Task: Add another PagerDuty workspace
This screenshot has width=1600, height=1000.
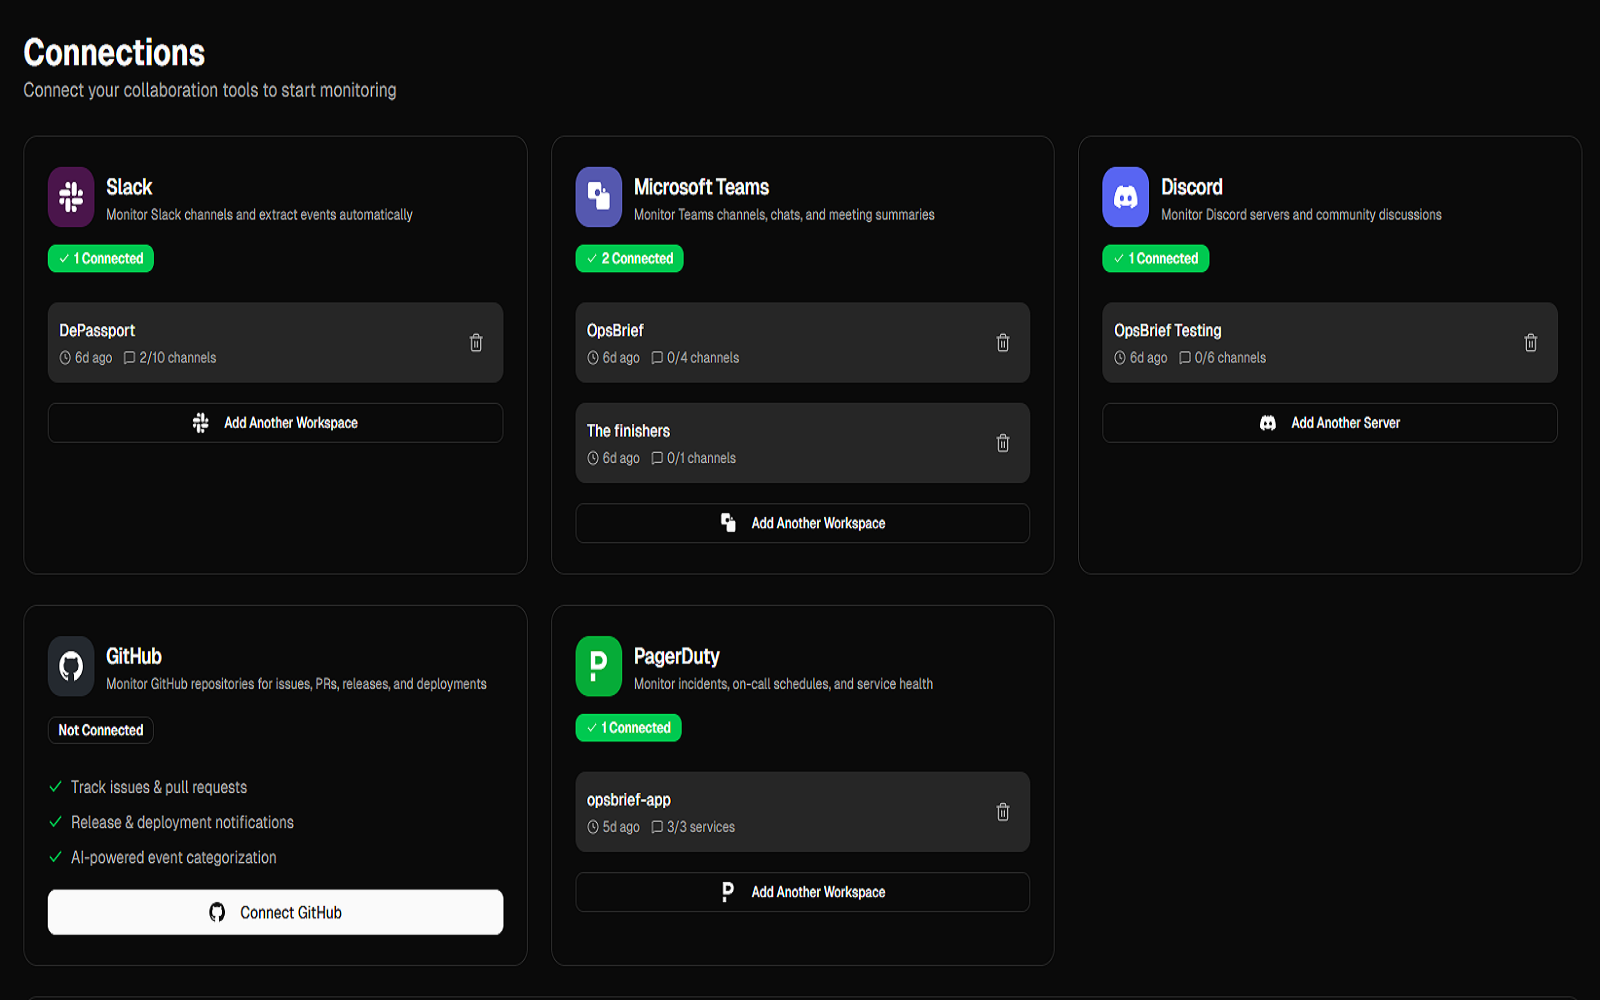Action: coord(802,891)
